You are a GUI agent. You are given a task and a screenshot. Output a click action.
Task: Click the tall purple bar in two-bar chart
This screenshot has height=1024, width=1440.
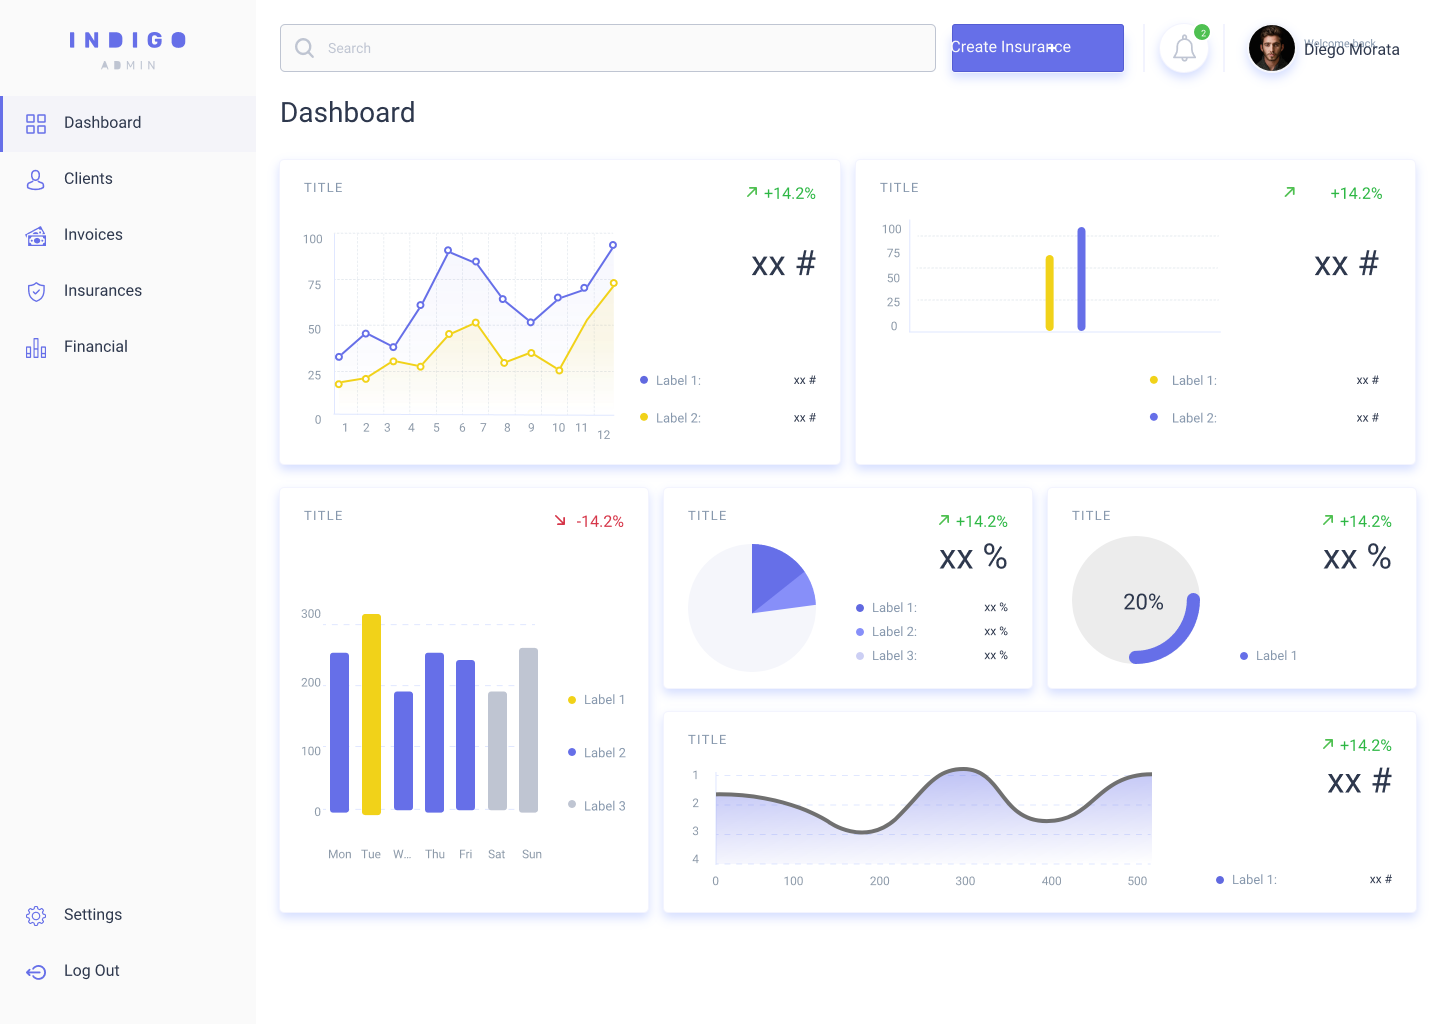[1081, 279]
